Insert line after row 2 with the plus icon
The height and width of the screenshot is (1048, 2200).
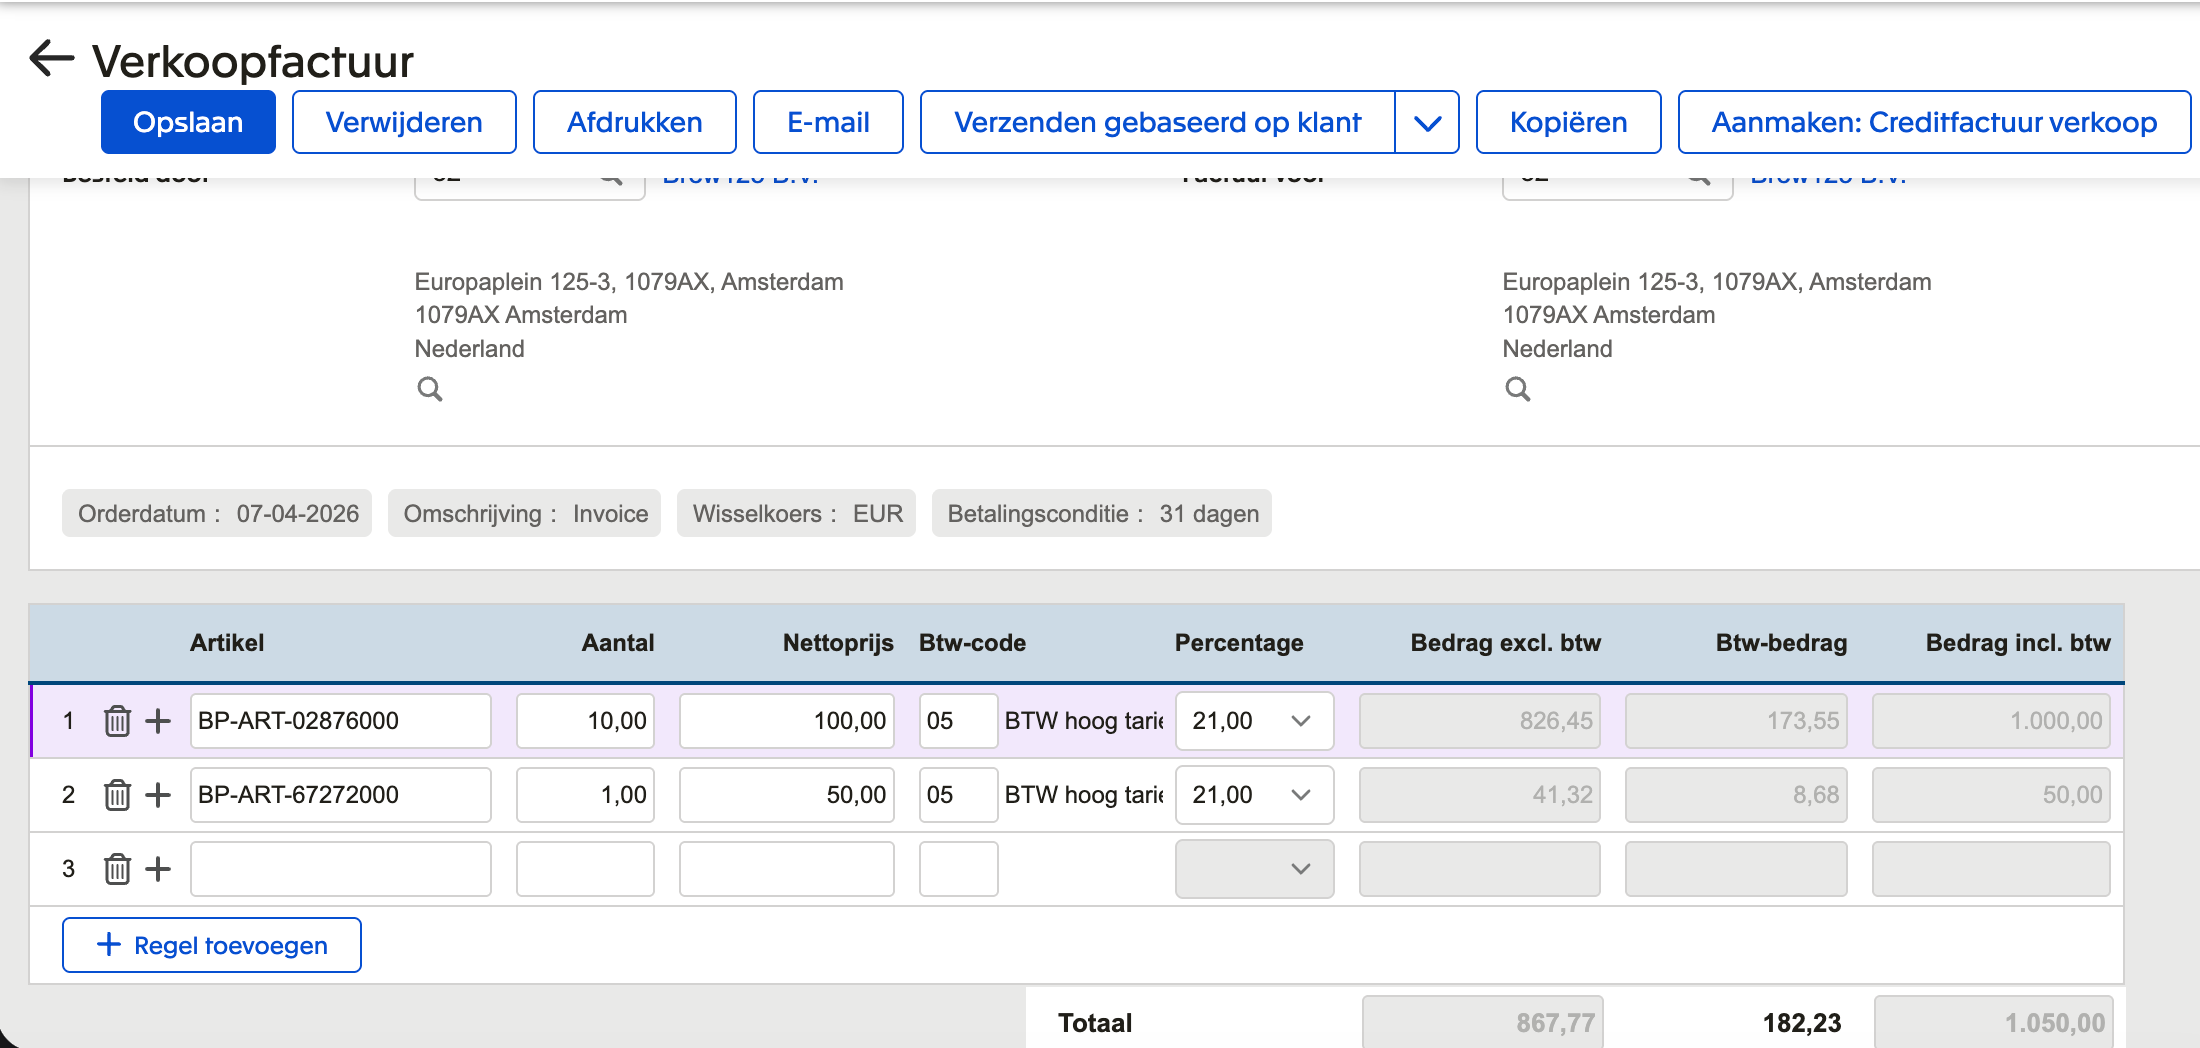pyautogui.click(x=158, y=794)
